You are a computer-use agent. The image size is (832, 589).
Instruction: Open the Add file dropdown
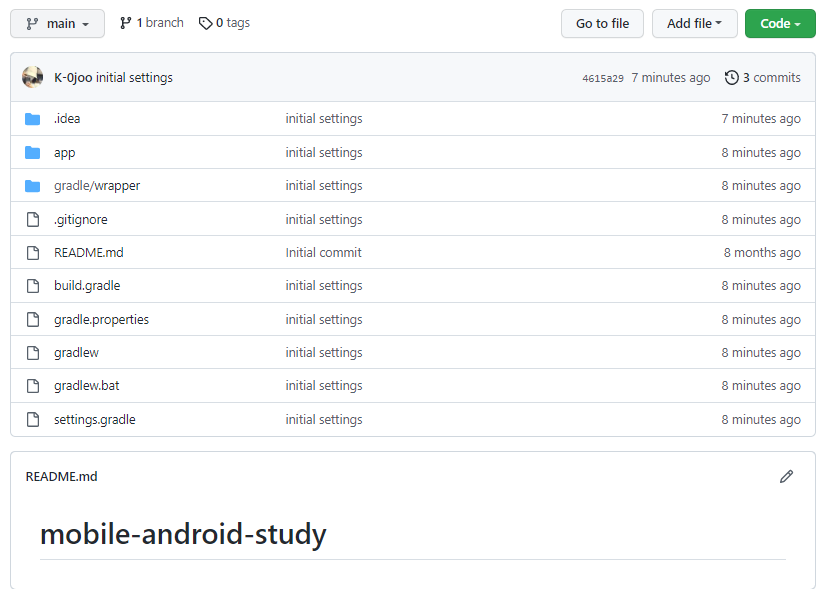tap(695, 23)
